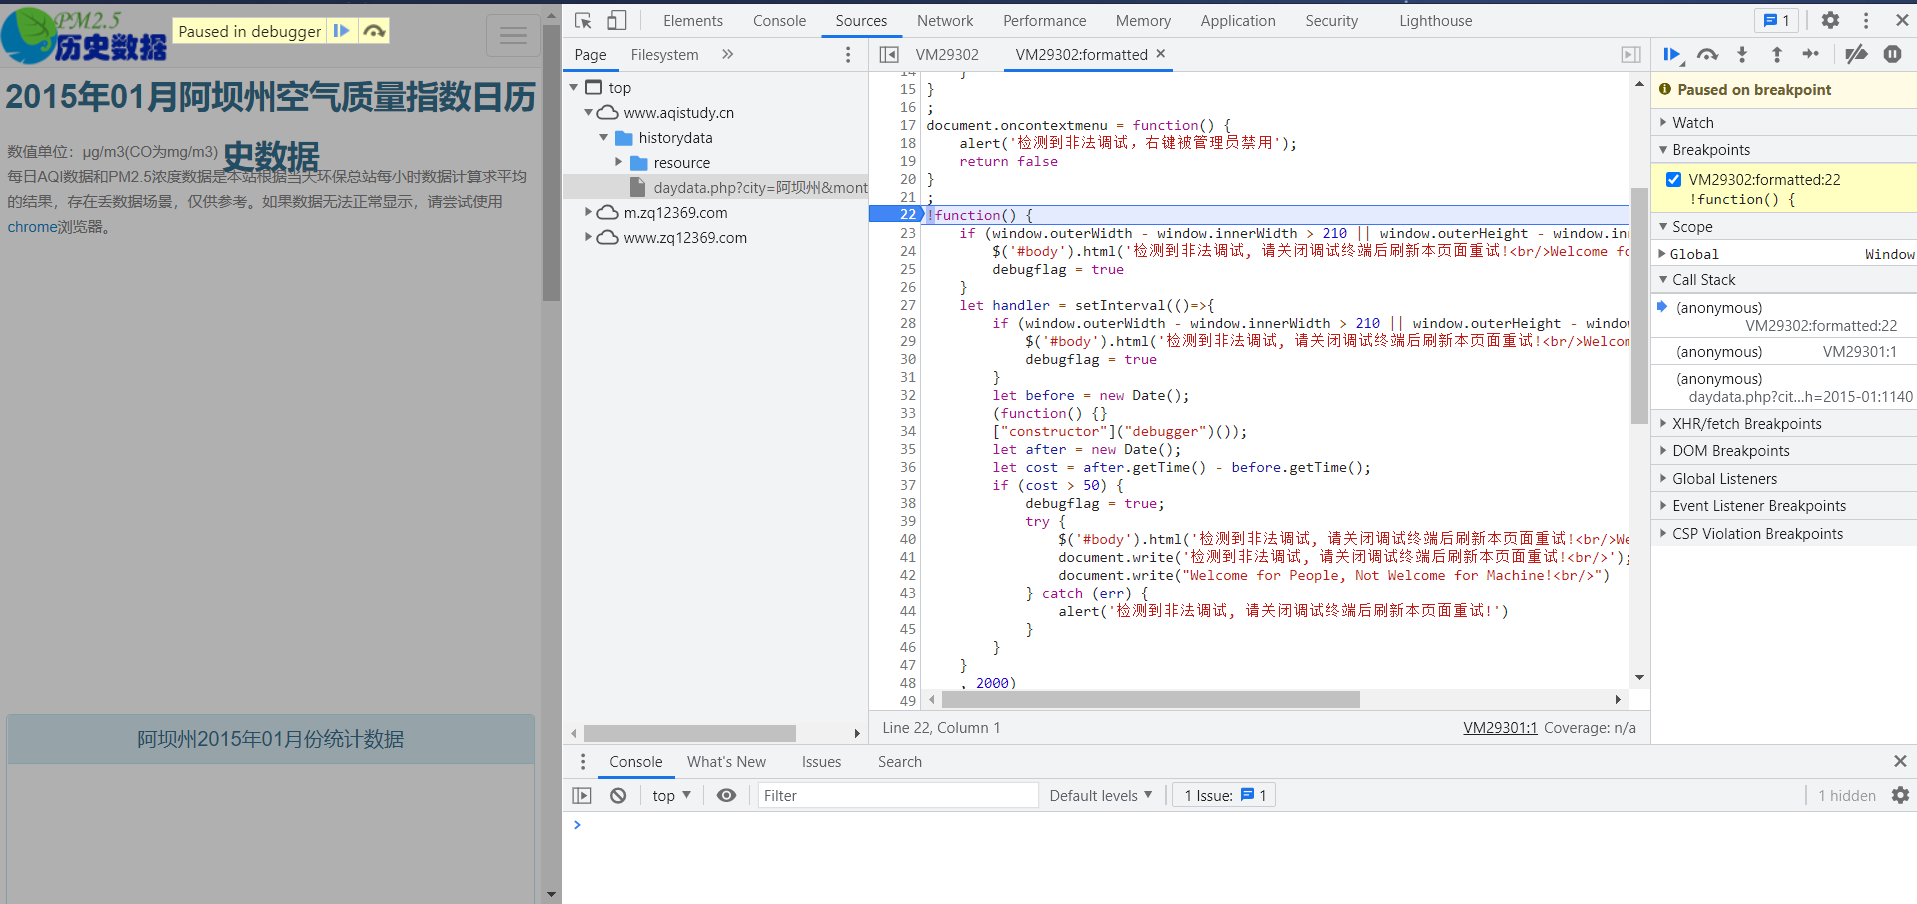Click the Step over next function call icon

pos(1707,55)
